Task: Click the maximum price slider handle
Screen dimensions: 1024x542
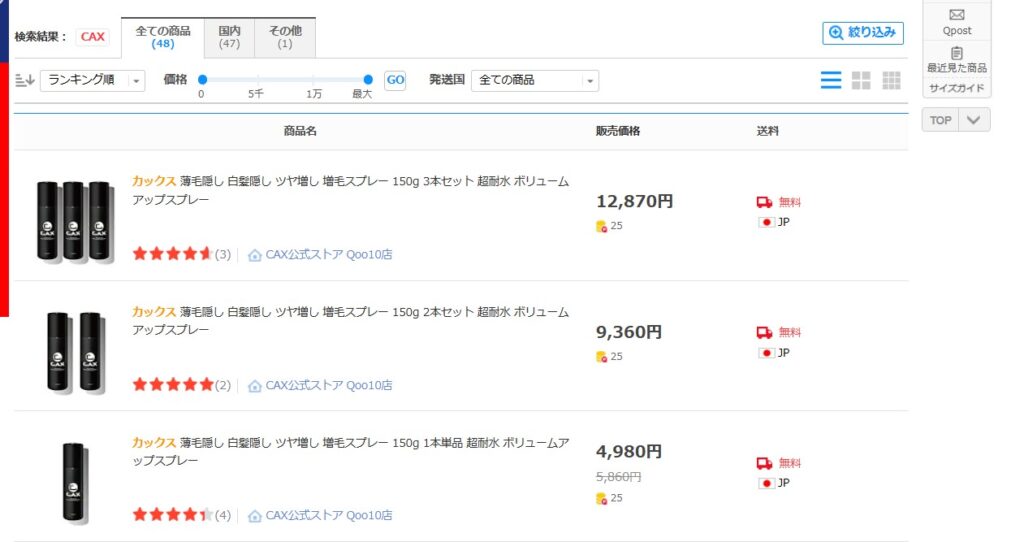Action: [368, 80]
